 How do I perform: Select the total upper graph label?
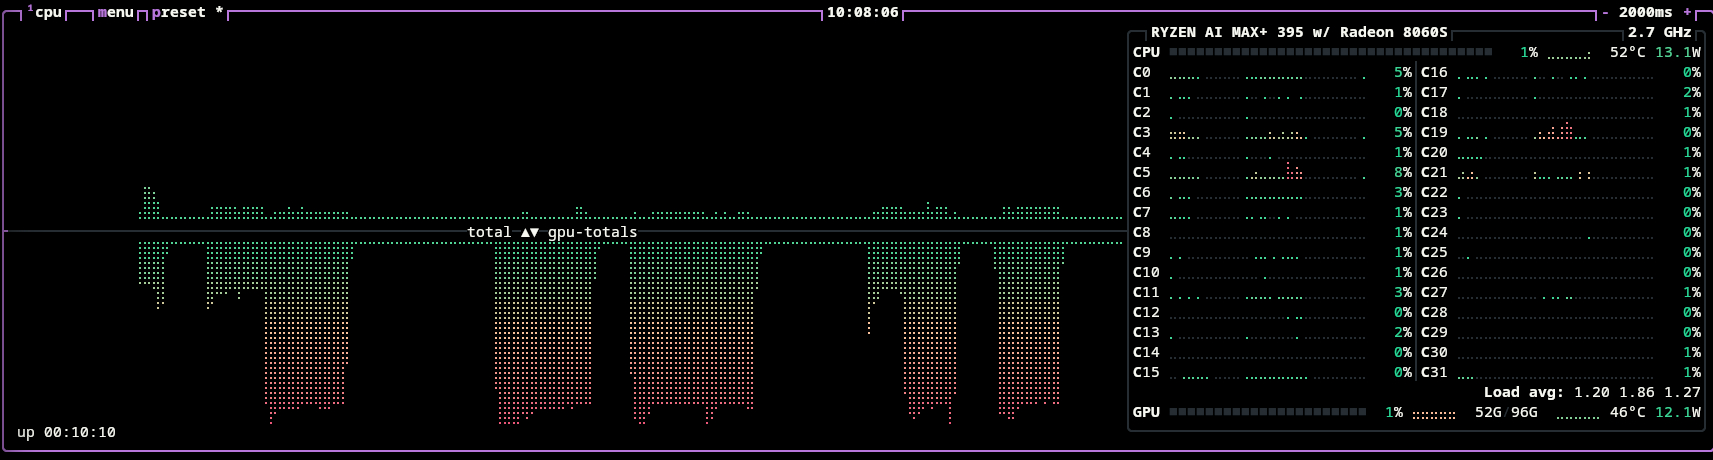coord(489,232)
